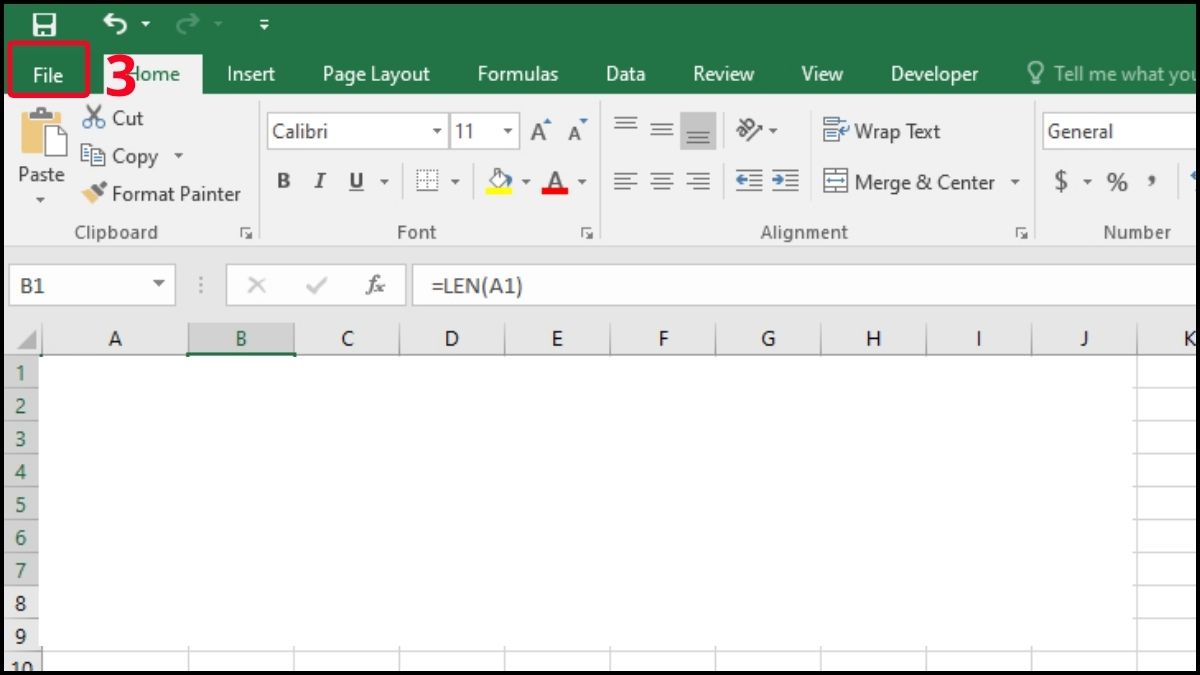Toggle Bold formatting

coord(284,181)
